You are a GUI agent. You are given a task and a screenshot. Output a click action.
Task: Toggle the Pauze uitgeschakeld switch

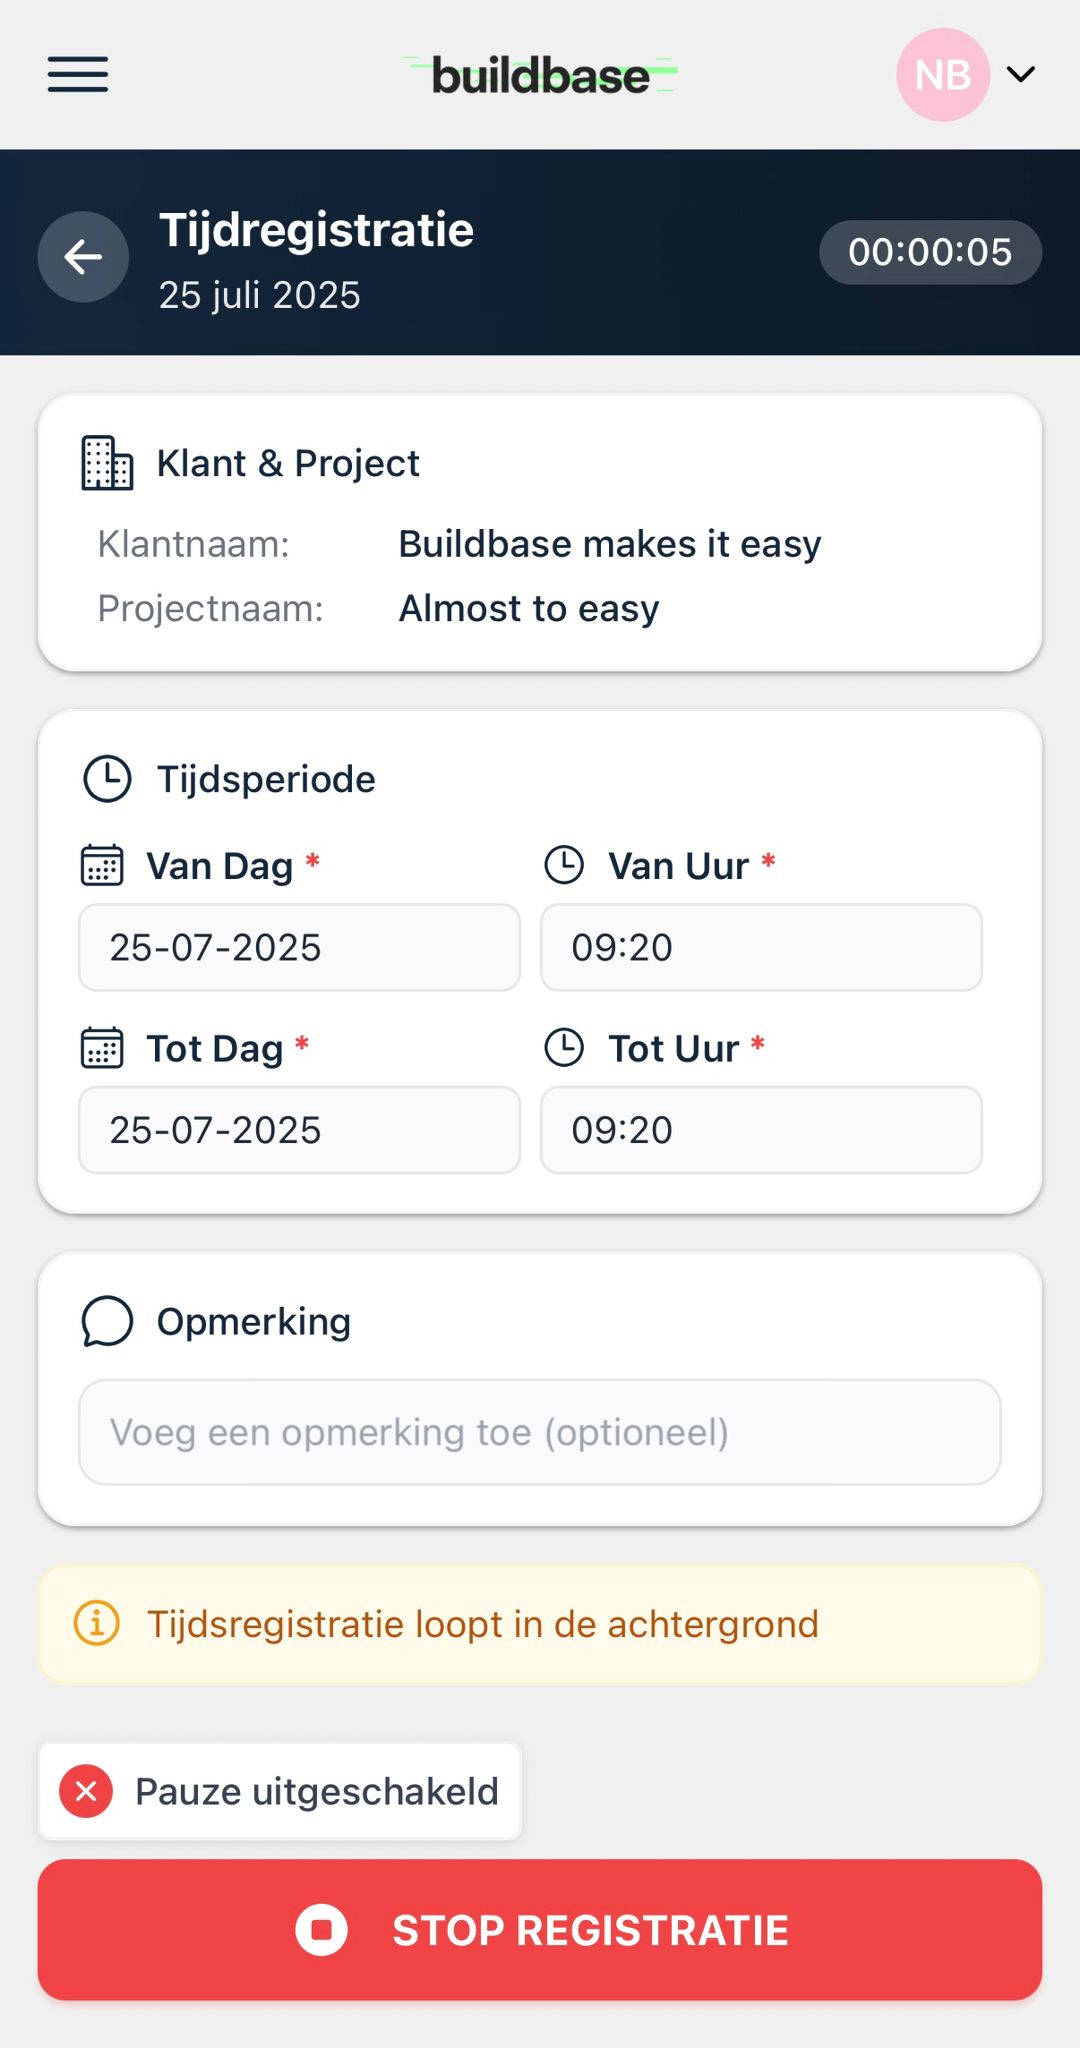pos(280,1791)
